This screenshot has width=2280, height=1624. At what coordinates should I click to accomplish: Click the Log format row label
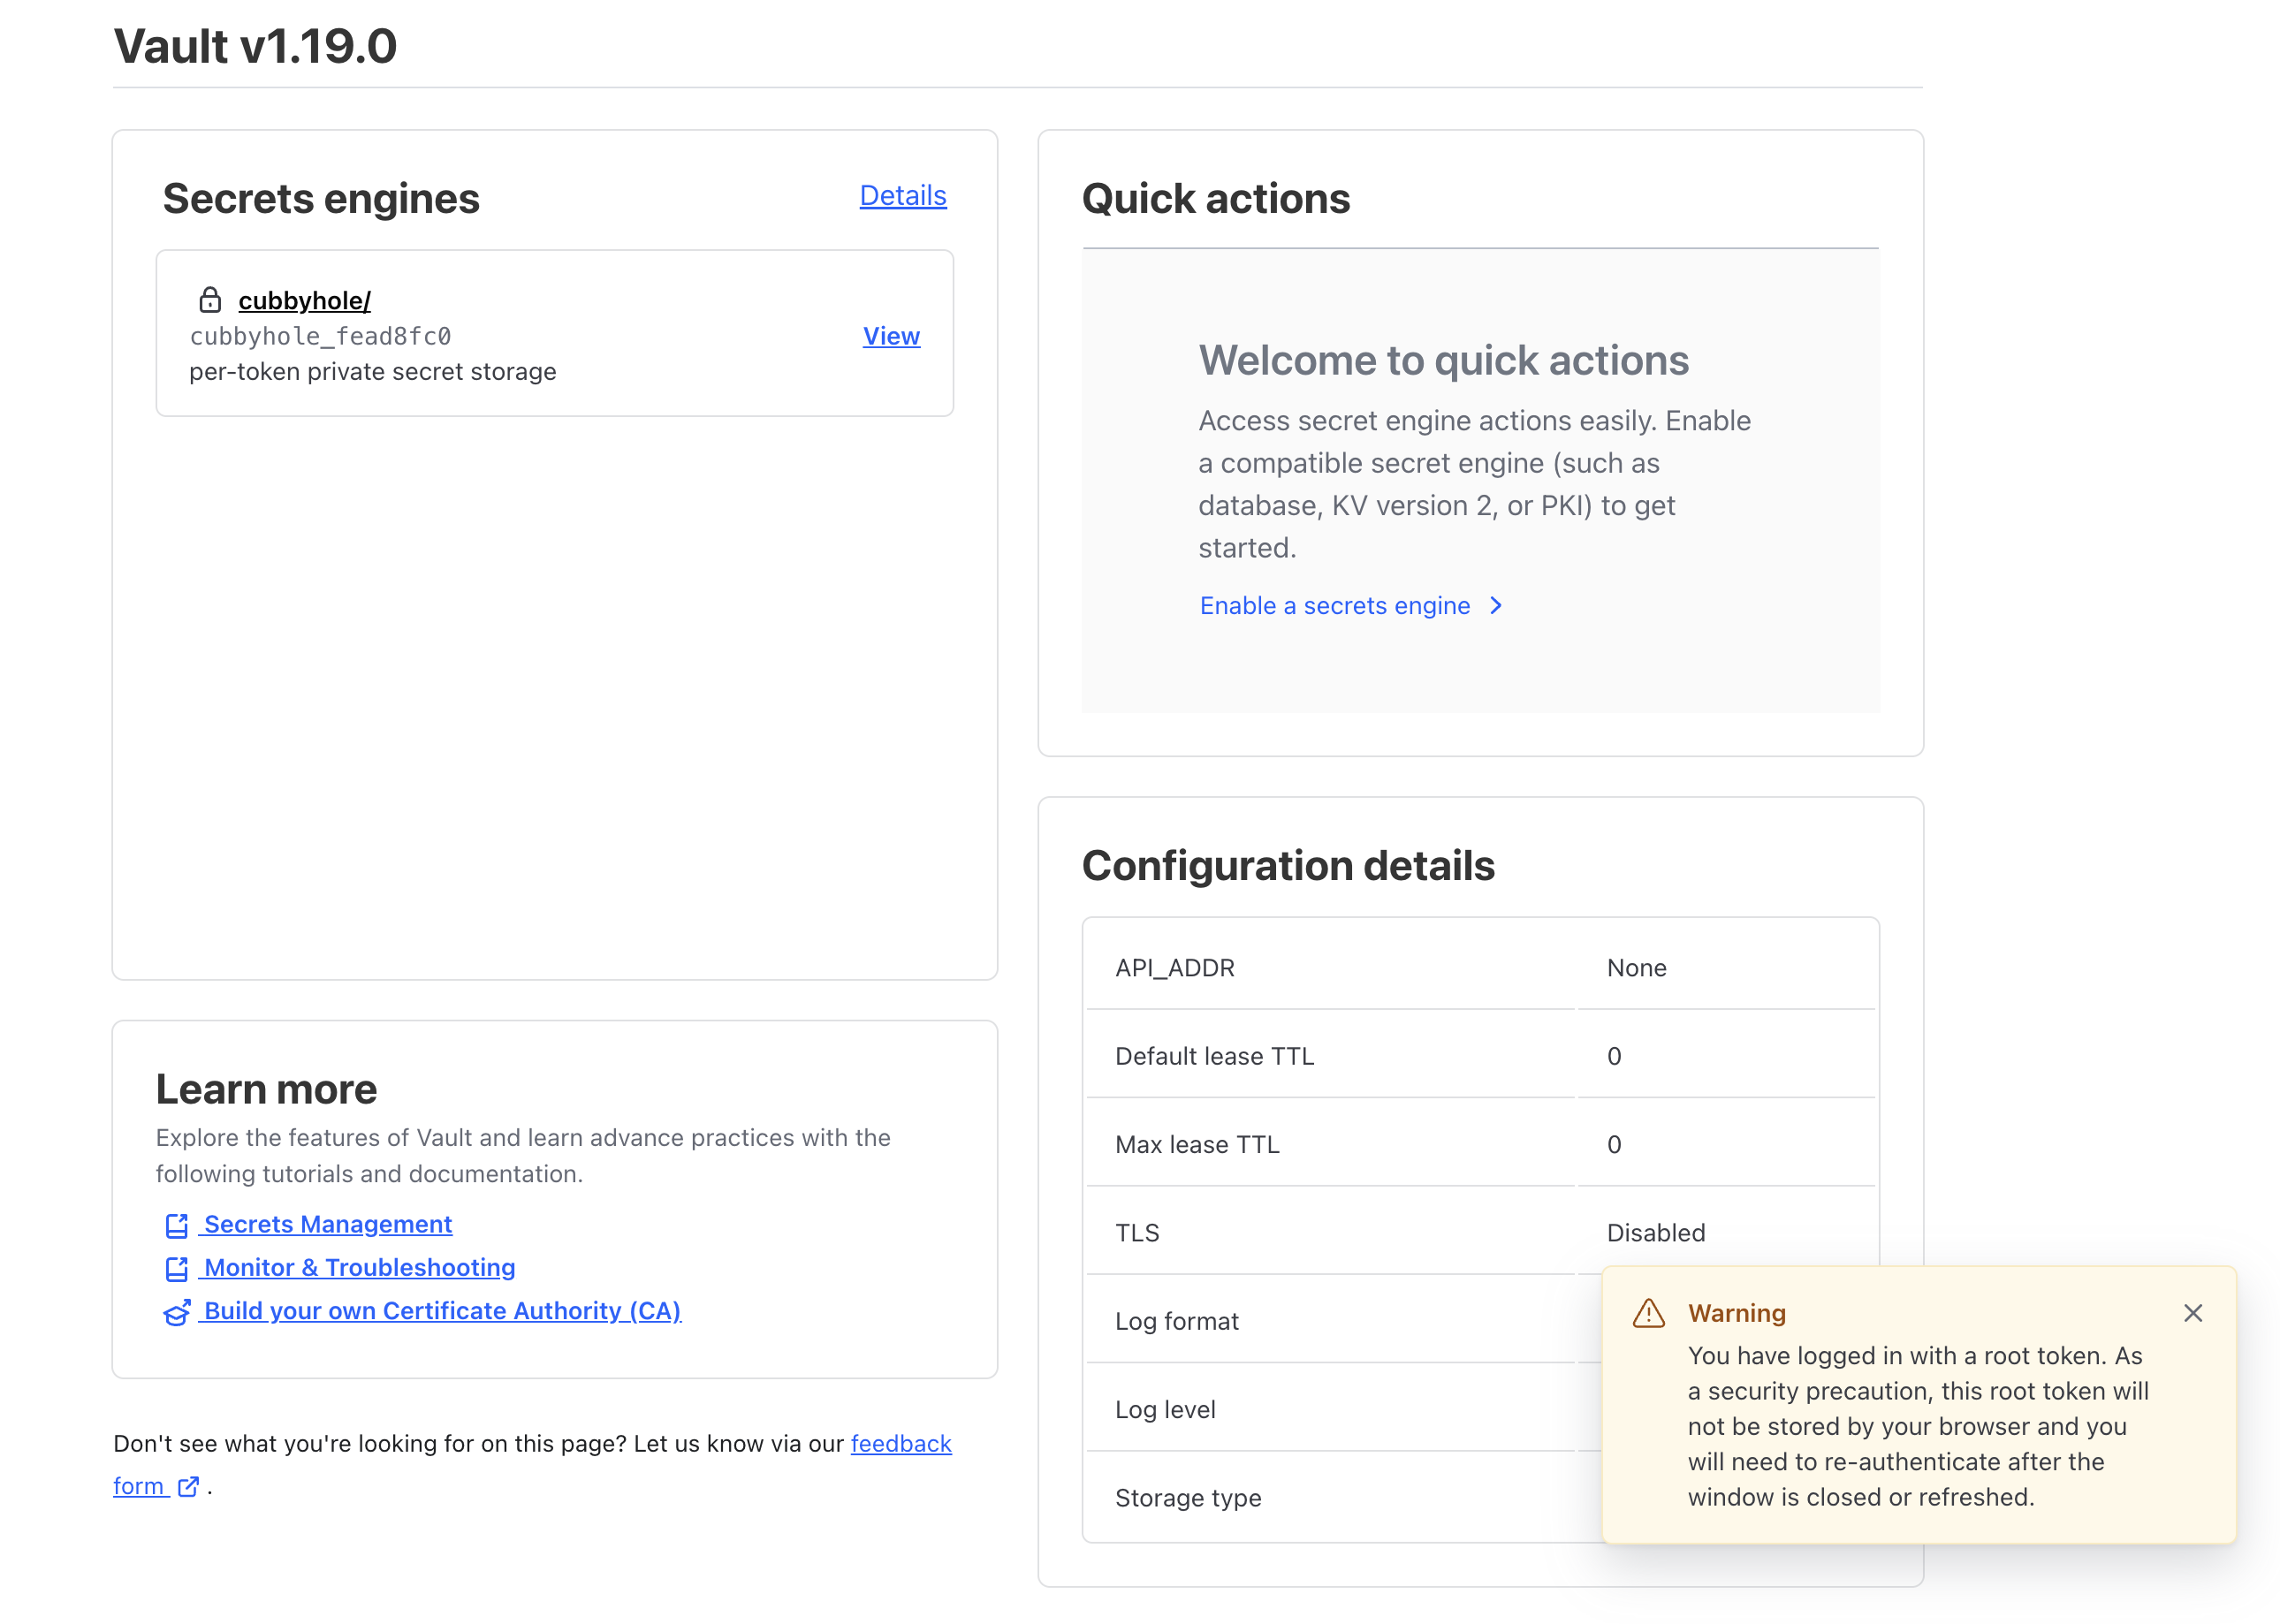[1176, 1322]
